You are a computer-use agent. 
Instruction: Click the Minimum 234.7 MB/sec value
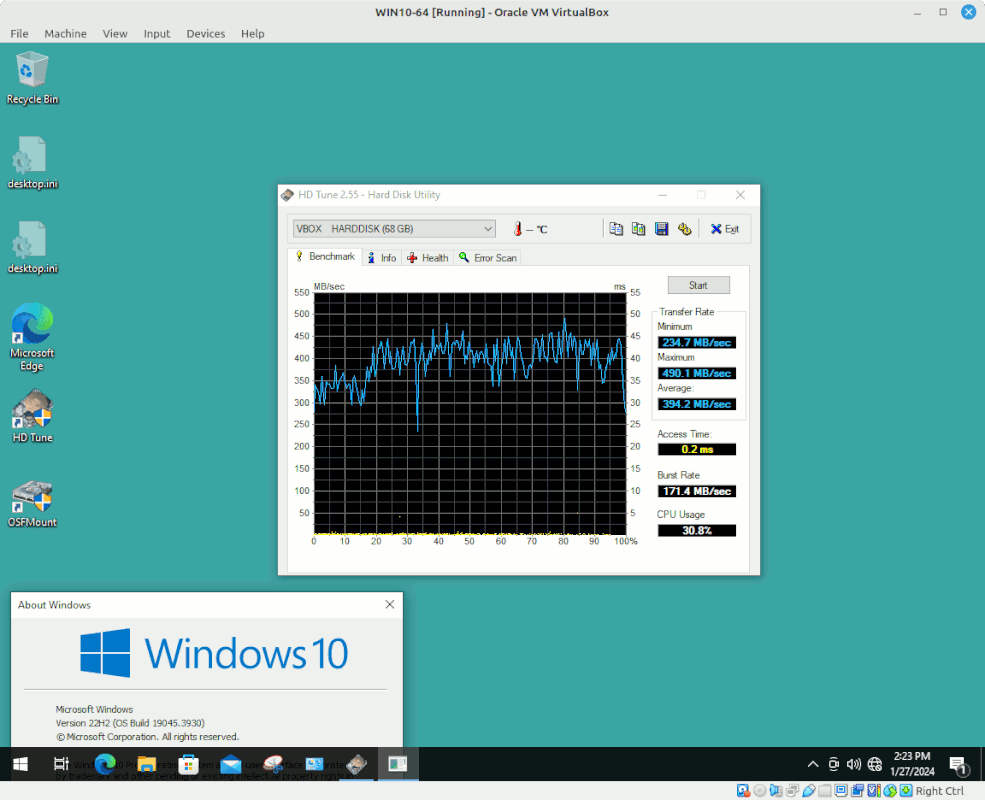pyautogui.click(x=697, y=342)
